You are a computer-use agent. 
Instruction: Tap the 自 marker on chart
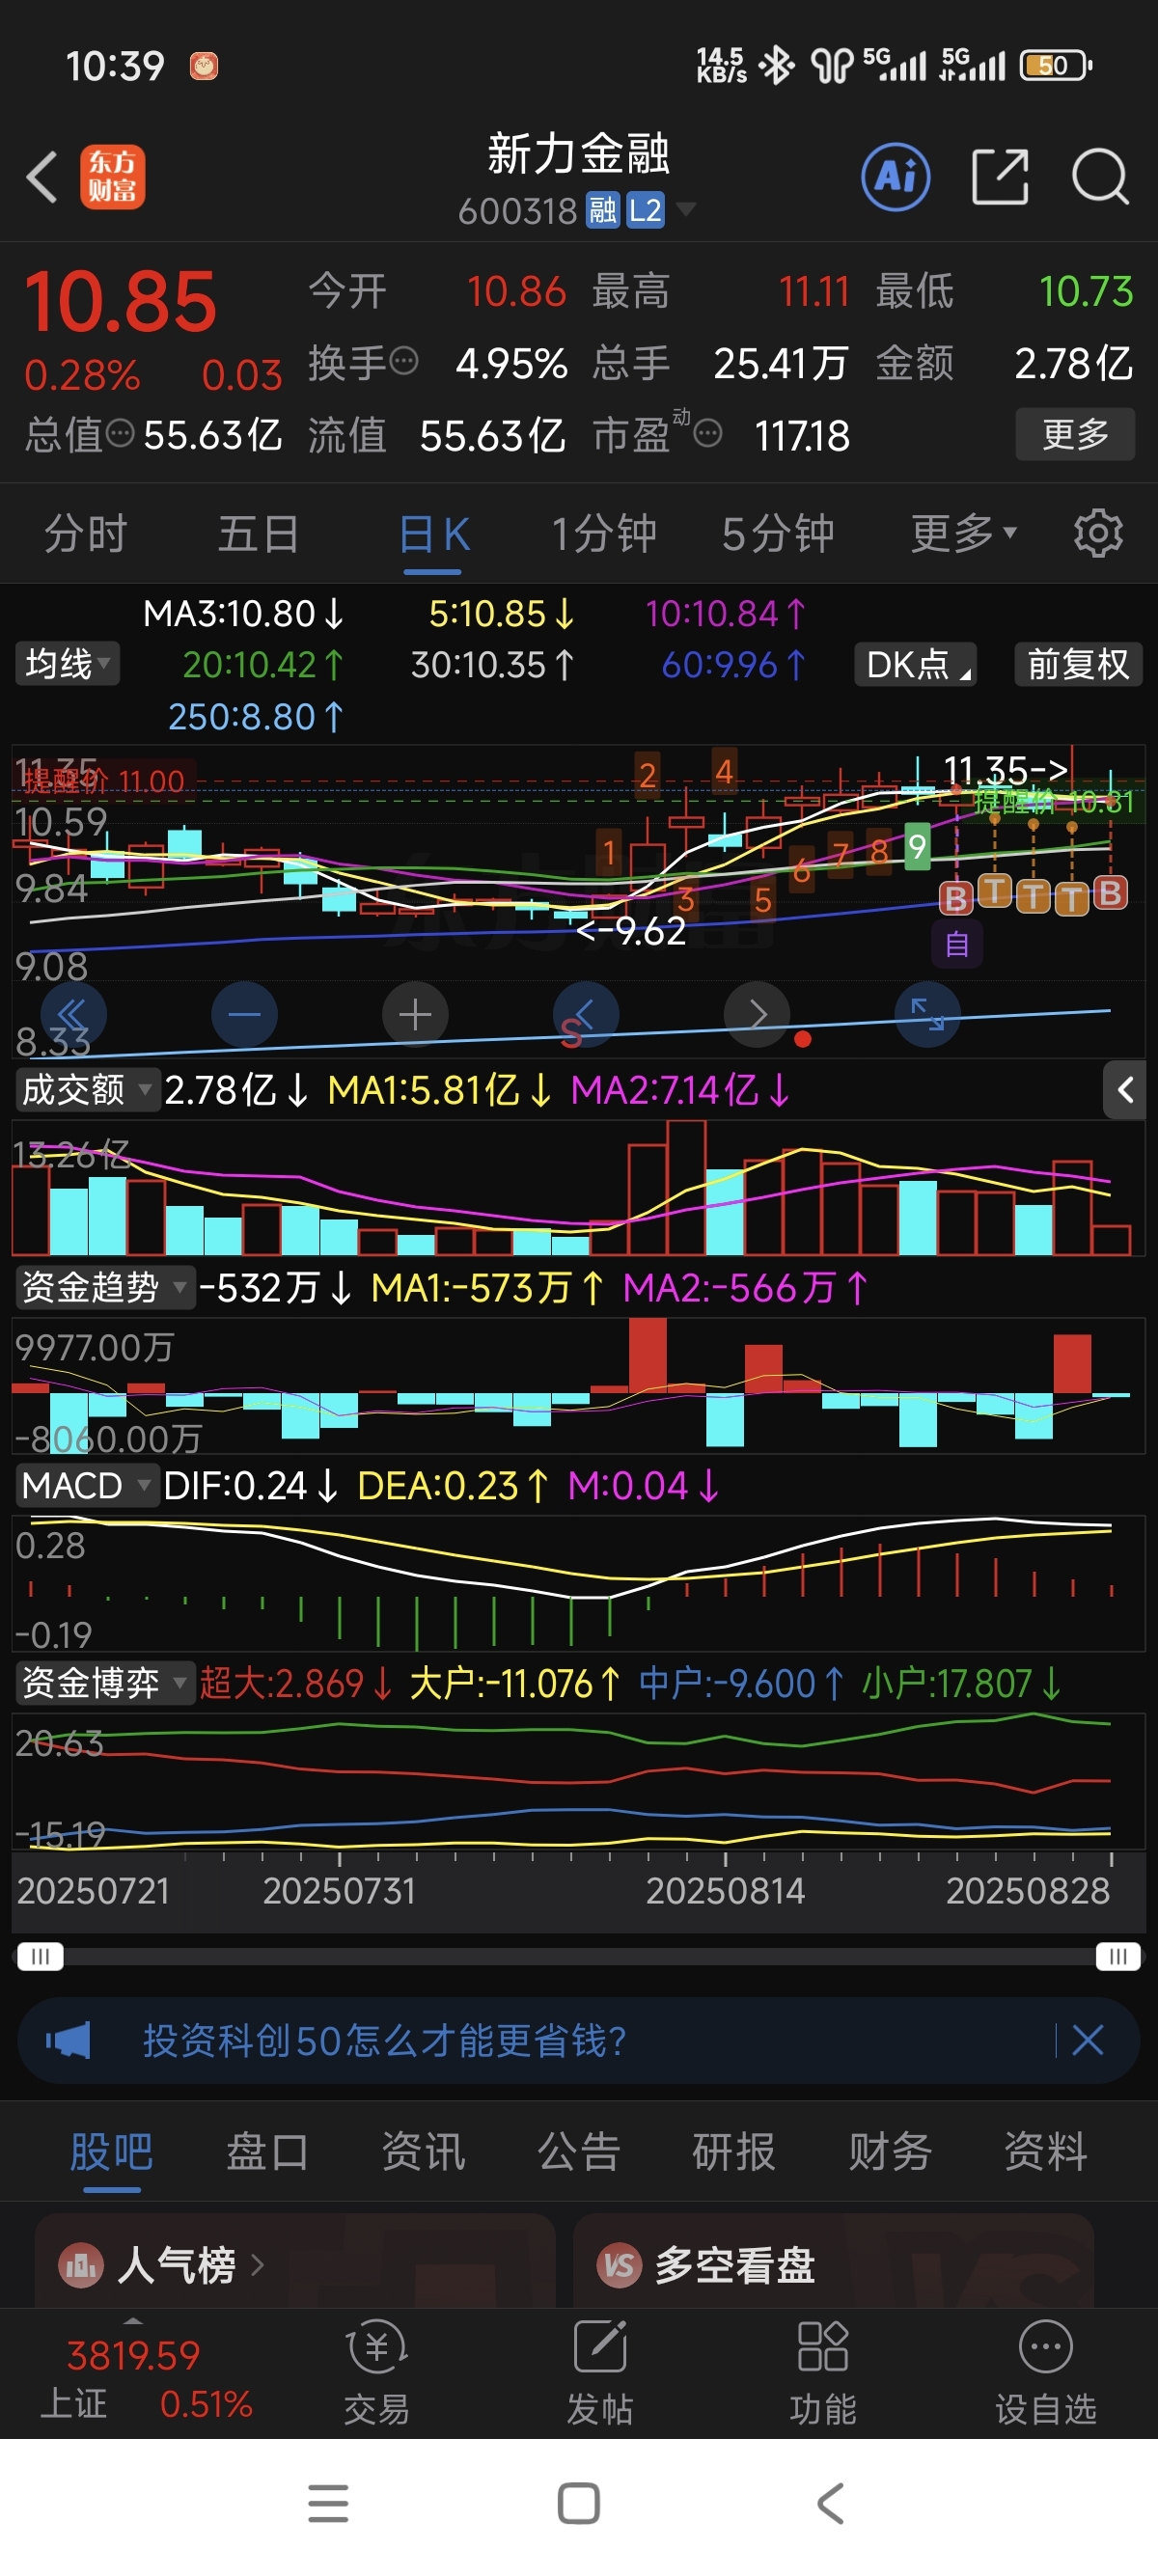[957, 944]
